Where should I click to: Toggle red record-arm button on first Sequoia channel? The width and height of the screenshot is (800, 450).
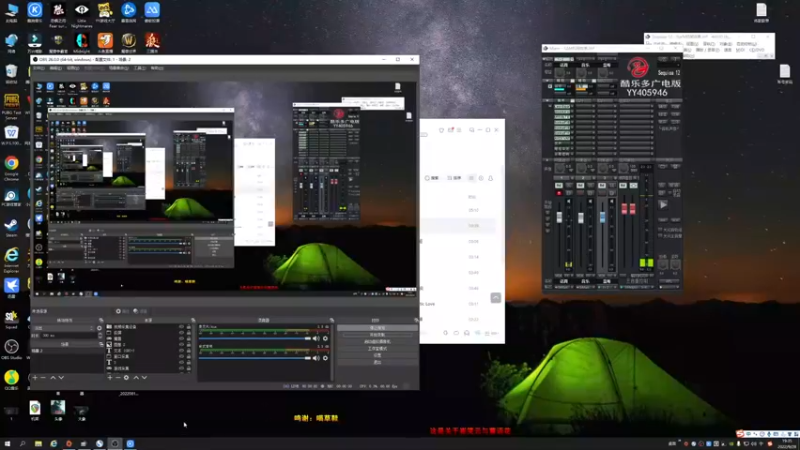(559, 193)
